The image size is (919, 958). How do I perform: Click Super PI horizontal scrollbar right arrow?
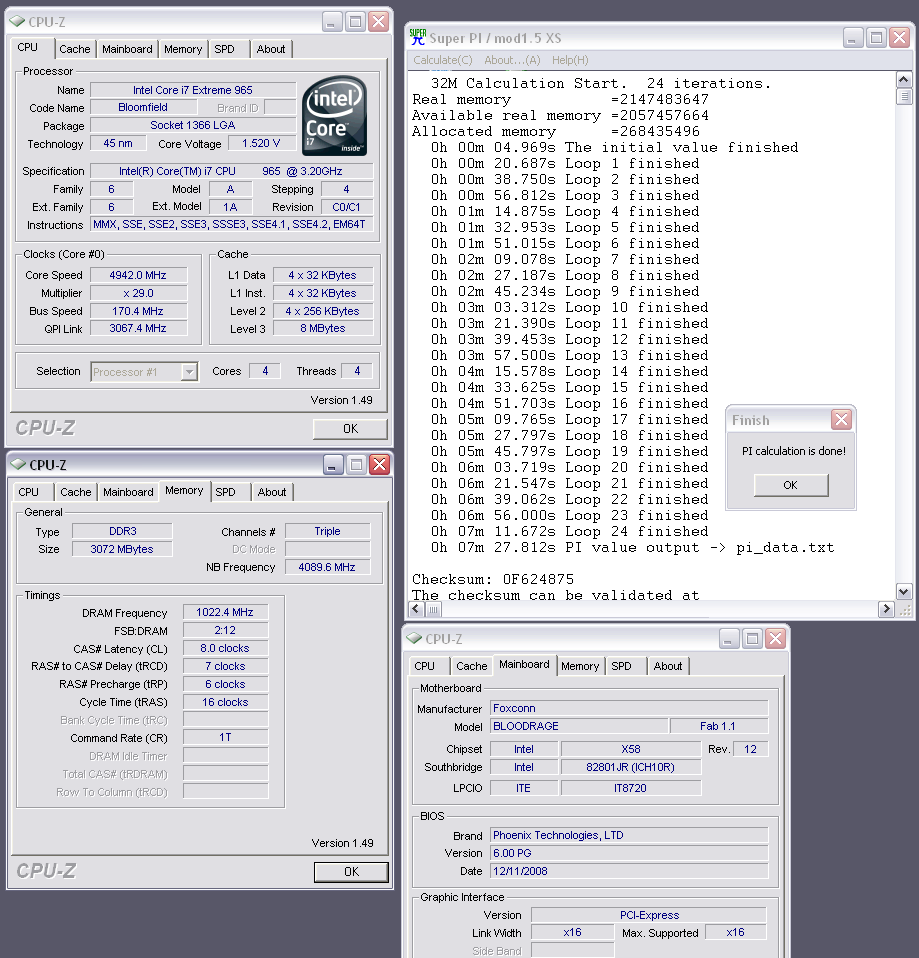(x=886, y=609)
